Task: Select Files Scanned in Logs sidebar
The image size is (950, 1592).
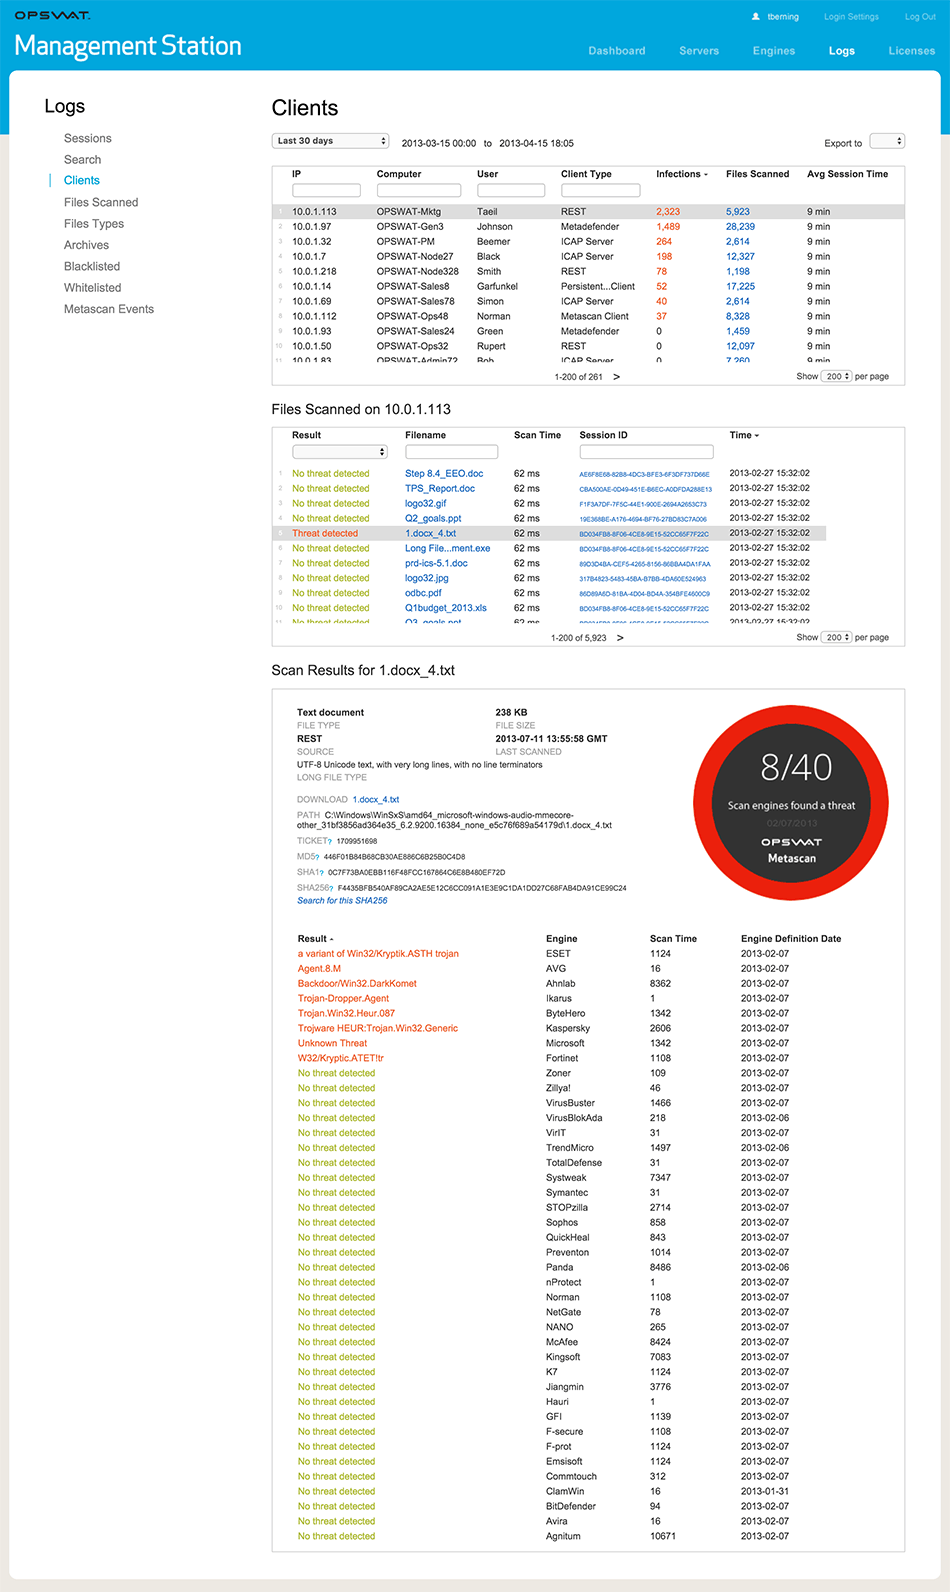Action: point(101,202)
